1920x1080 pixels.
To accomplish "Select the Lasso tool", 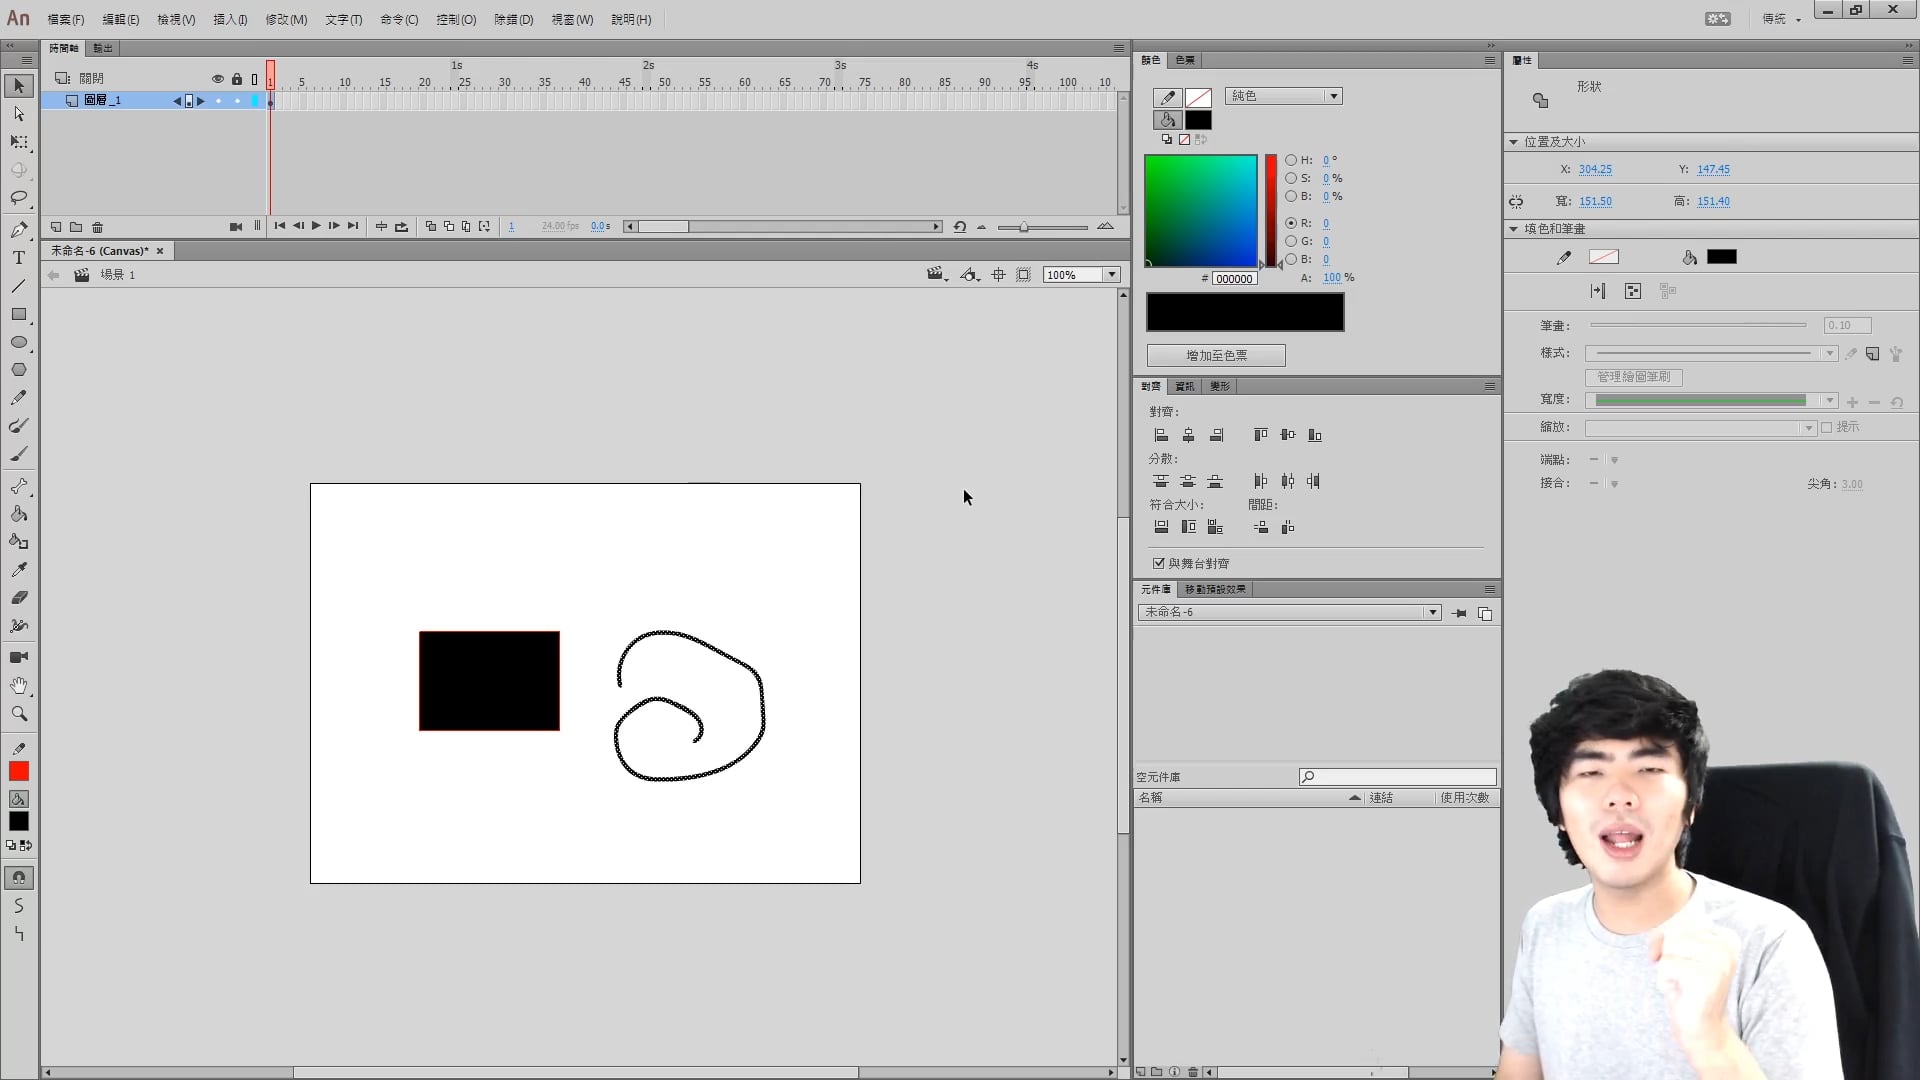I will point(18,198).
